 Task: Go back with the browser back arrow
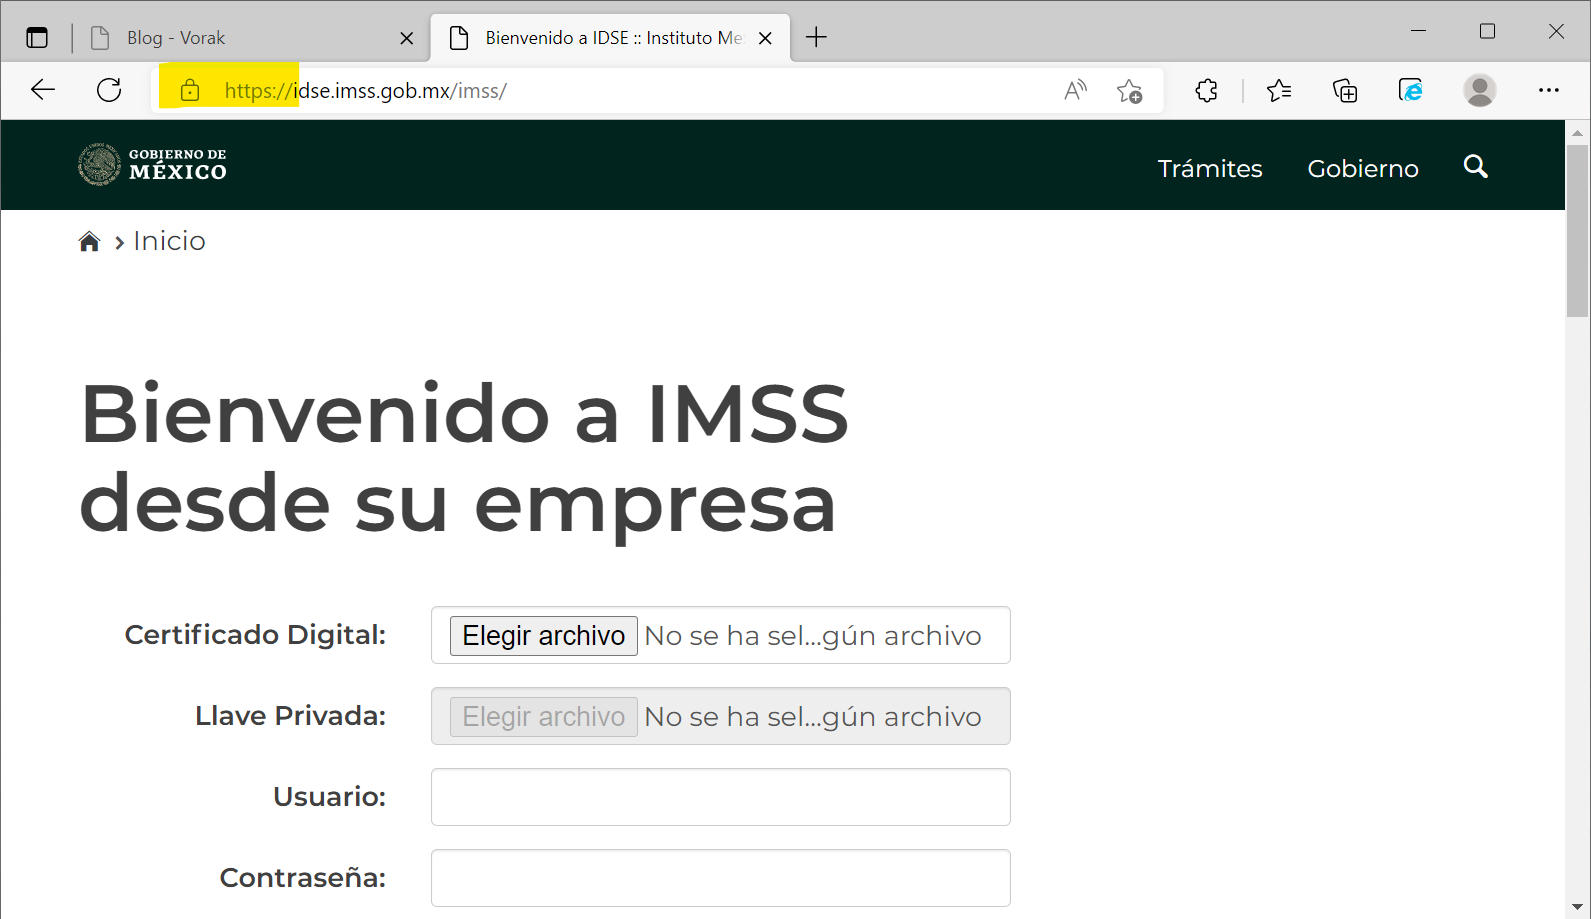43,90
